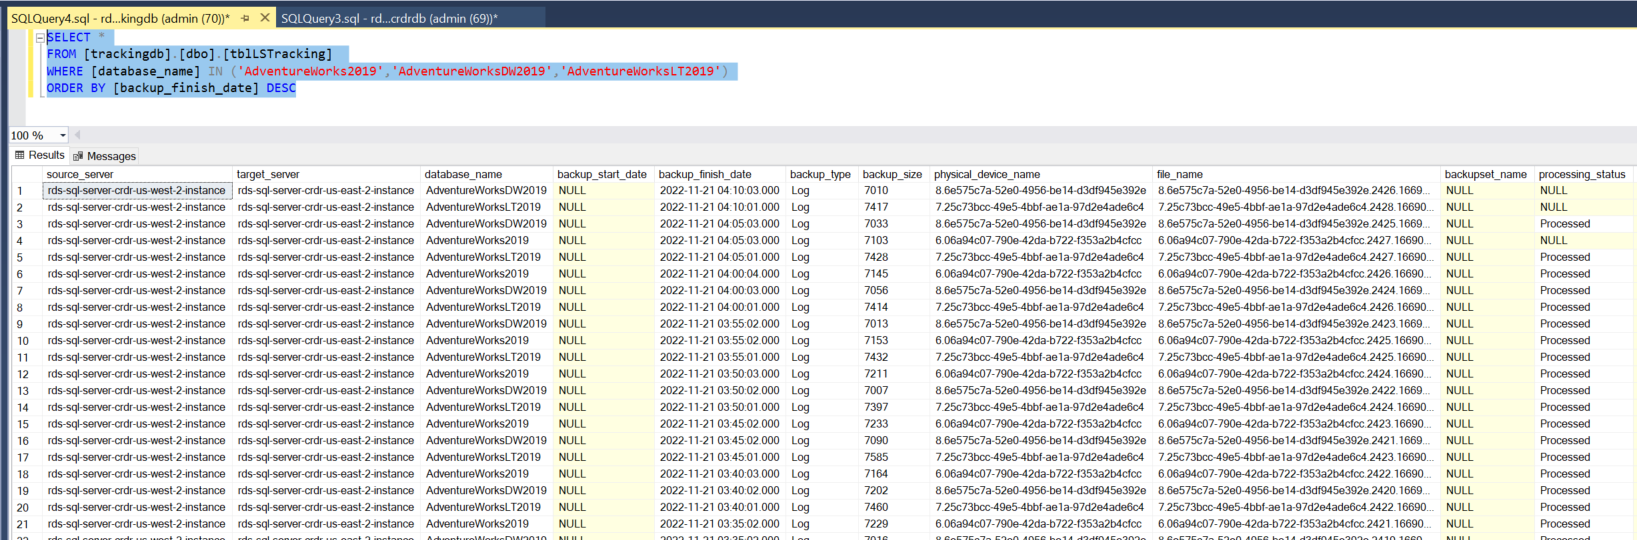The image size is (1637, 540).
Task: Click physical_device_name cell in row 12
Action: tap(1041, 374)
